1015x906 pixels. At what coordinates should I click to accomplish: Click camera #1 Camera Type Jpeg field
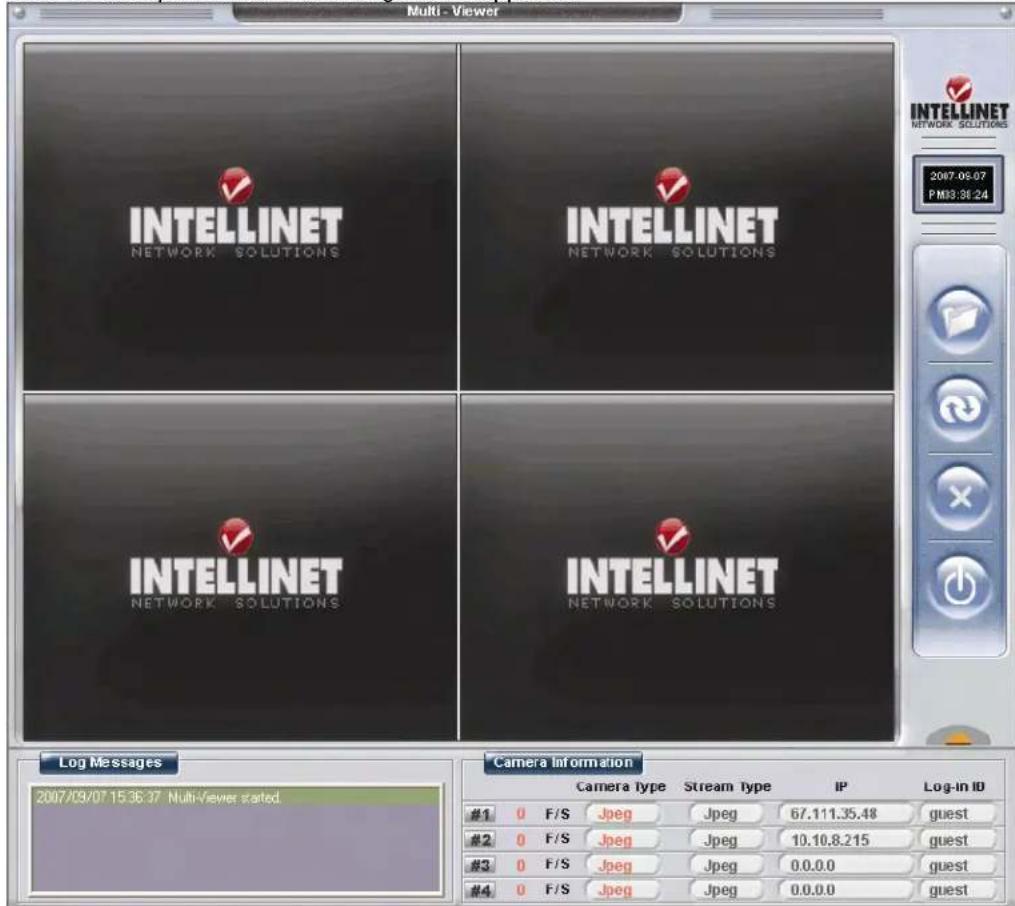pyautogui.click(x=622, y=813)
